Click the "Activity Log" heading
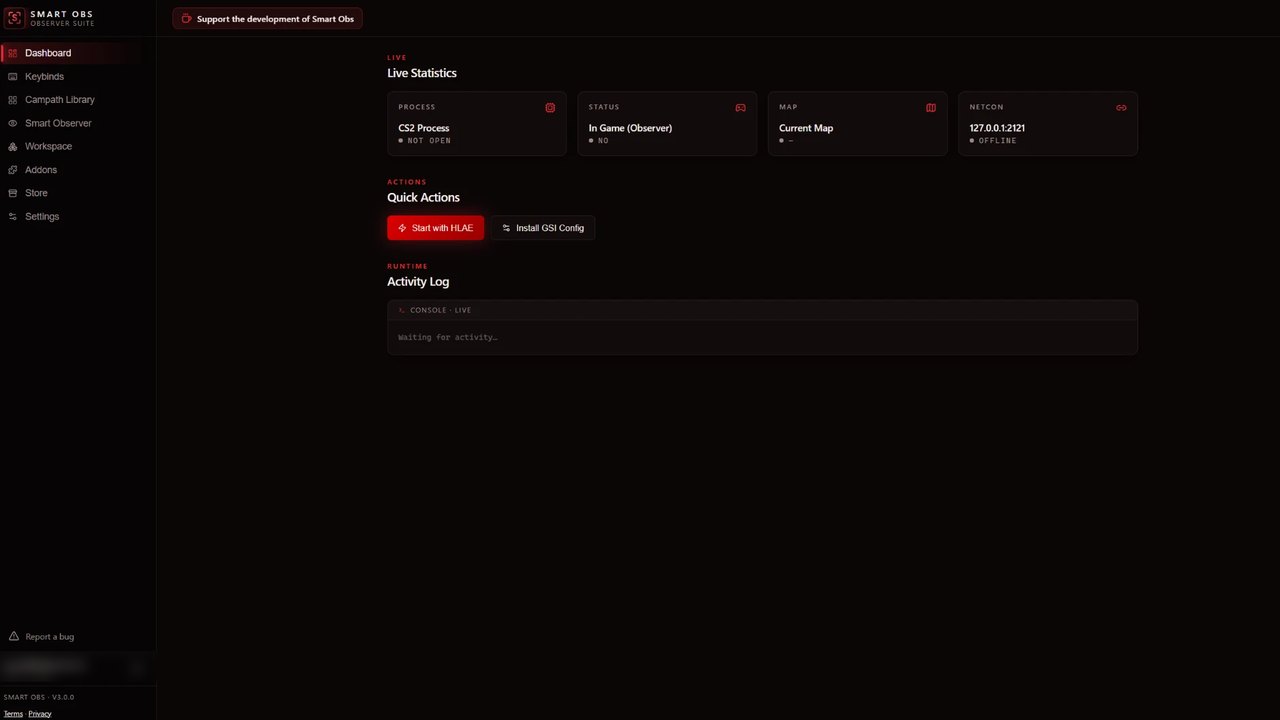1280x720 pixels. [418, 282]
